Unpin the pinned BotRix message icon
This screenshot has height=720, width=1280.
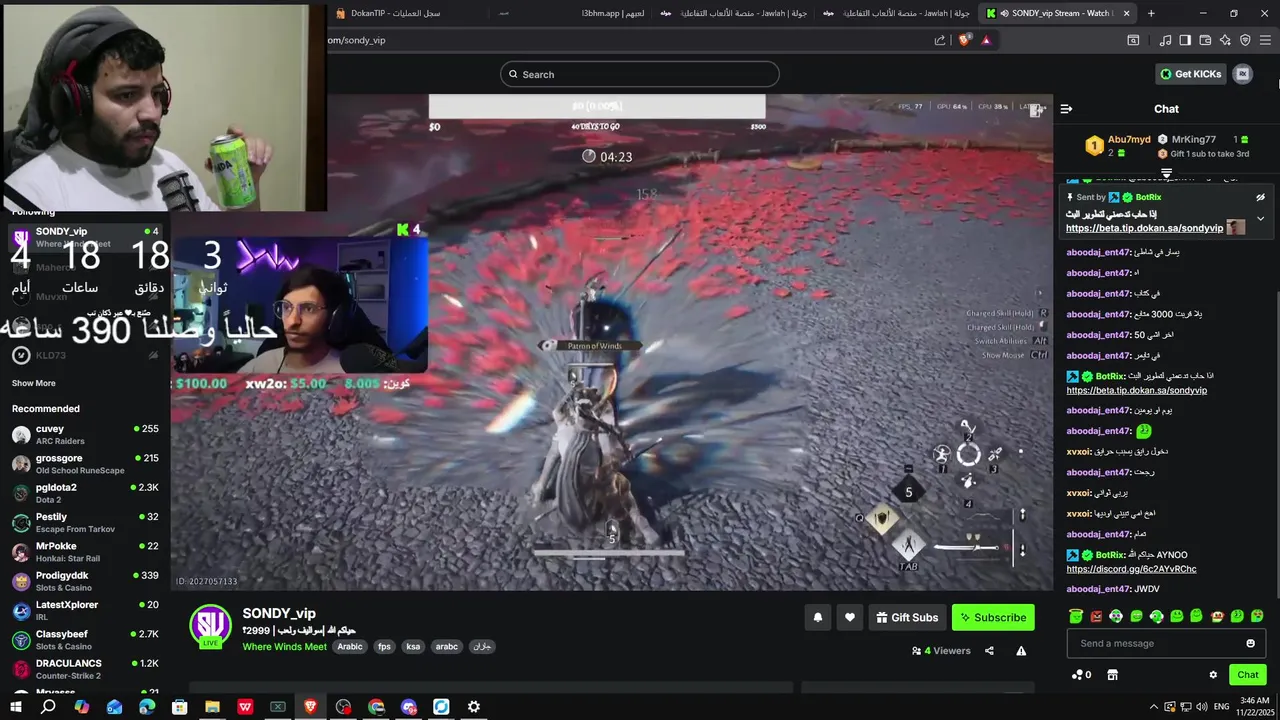(1260, 197)
